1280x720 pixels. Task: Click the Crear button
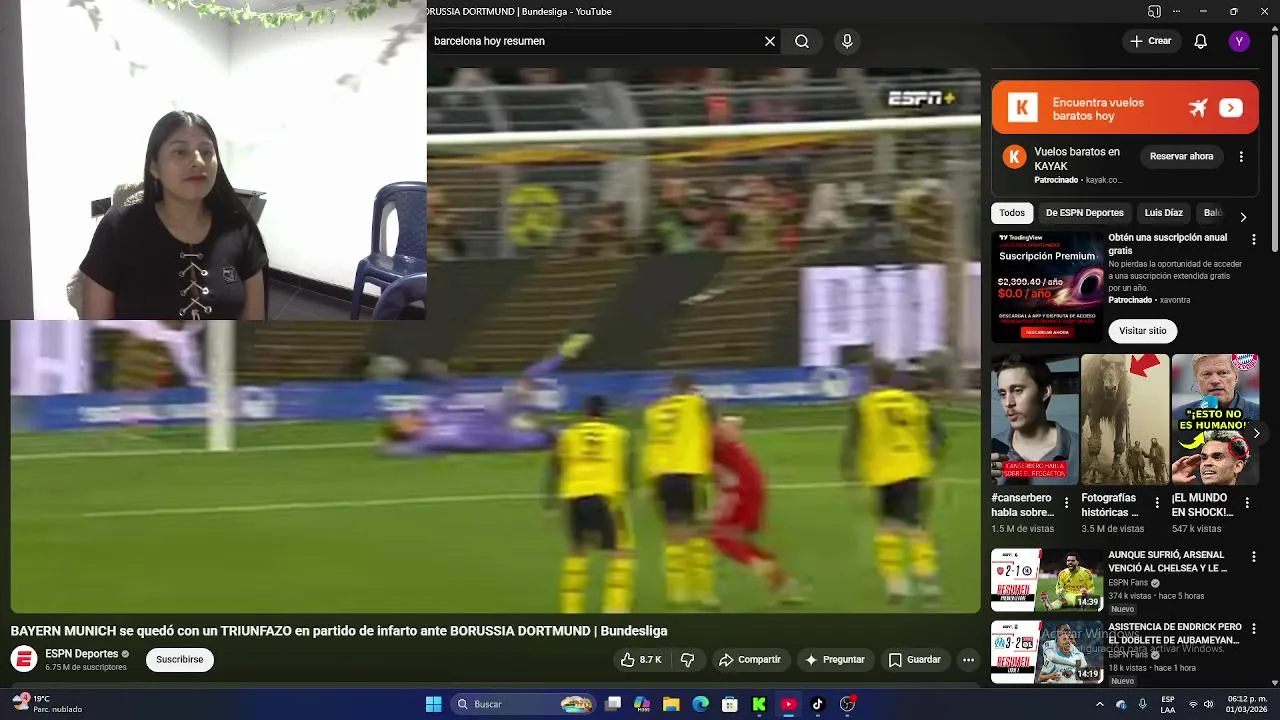click(x=1150, y=41)
